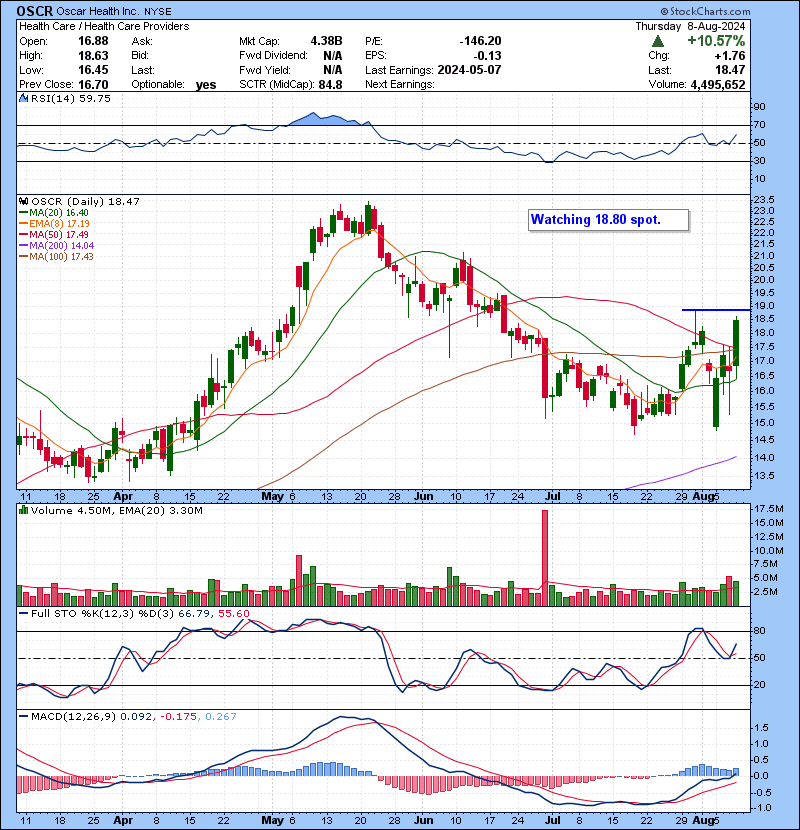The width and height of the screenshot is (800, 830).
Task: Click the Jun label on price chart axis
Action: (x=424, y=497)
